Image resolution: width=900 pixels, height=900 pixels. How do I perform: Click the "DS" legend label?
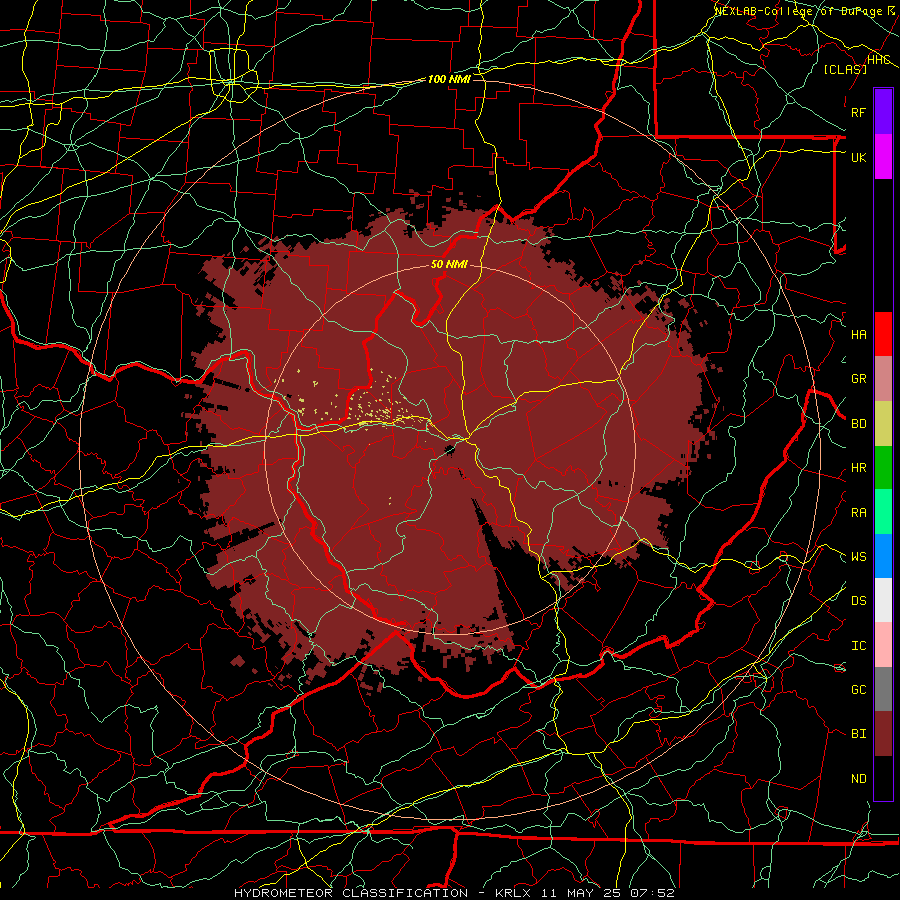click(x=858, y=600)
